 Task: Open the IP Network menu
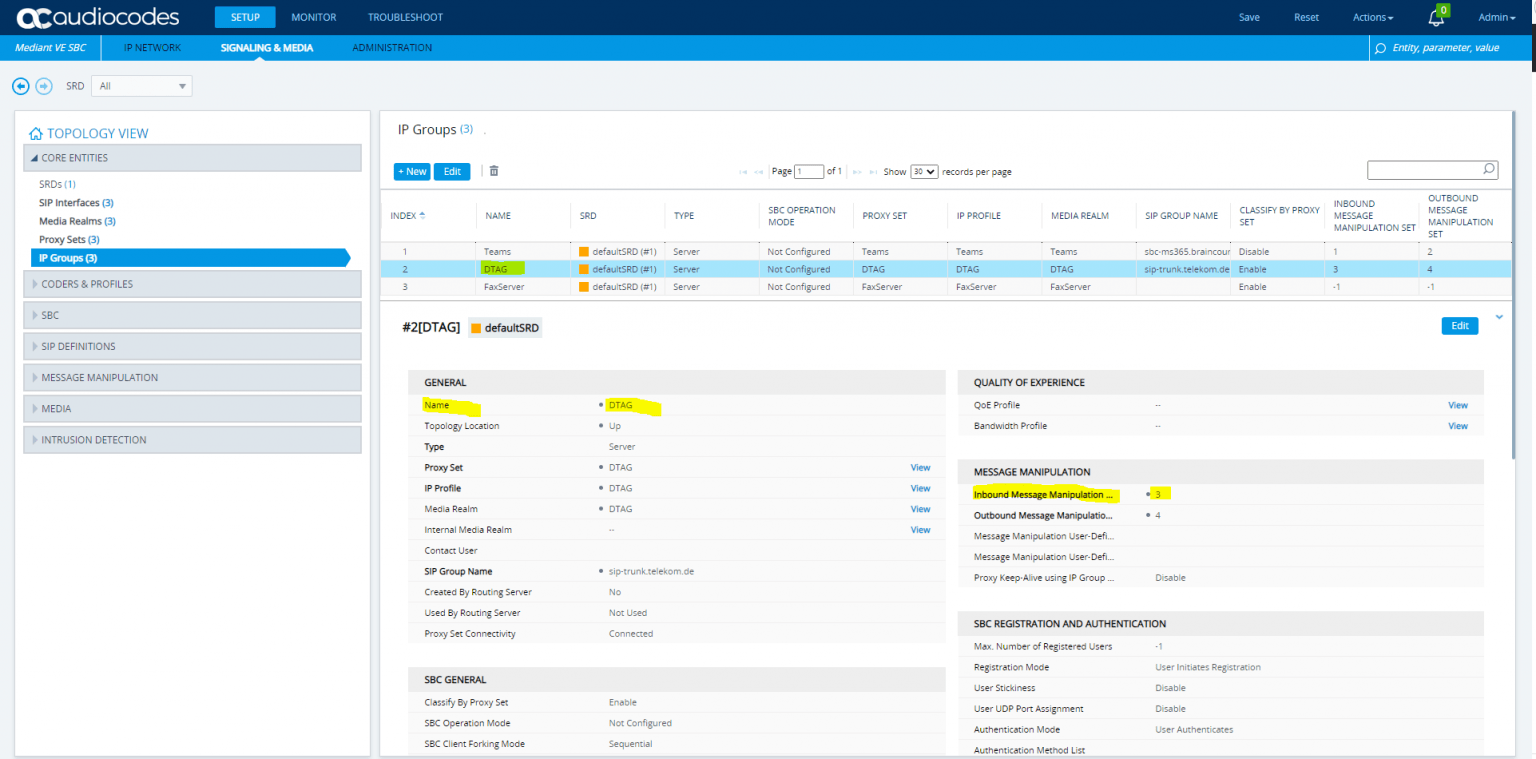point(153,48)
